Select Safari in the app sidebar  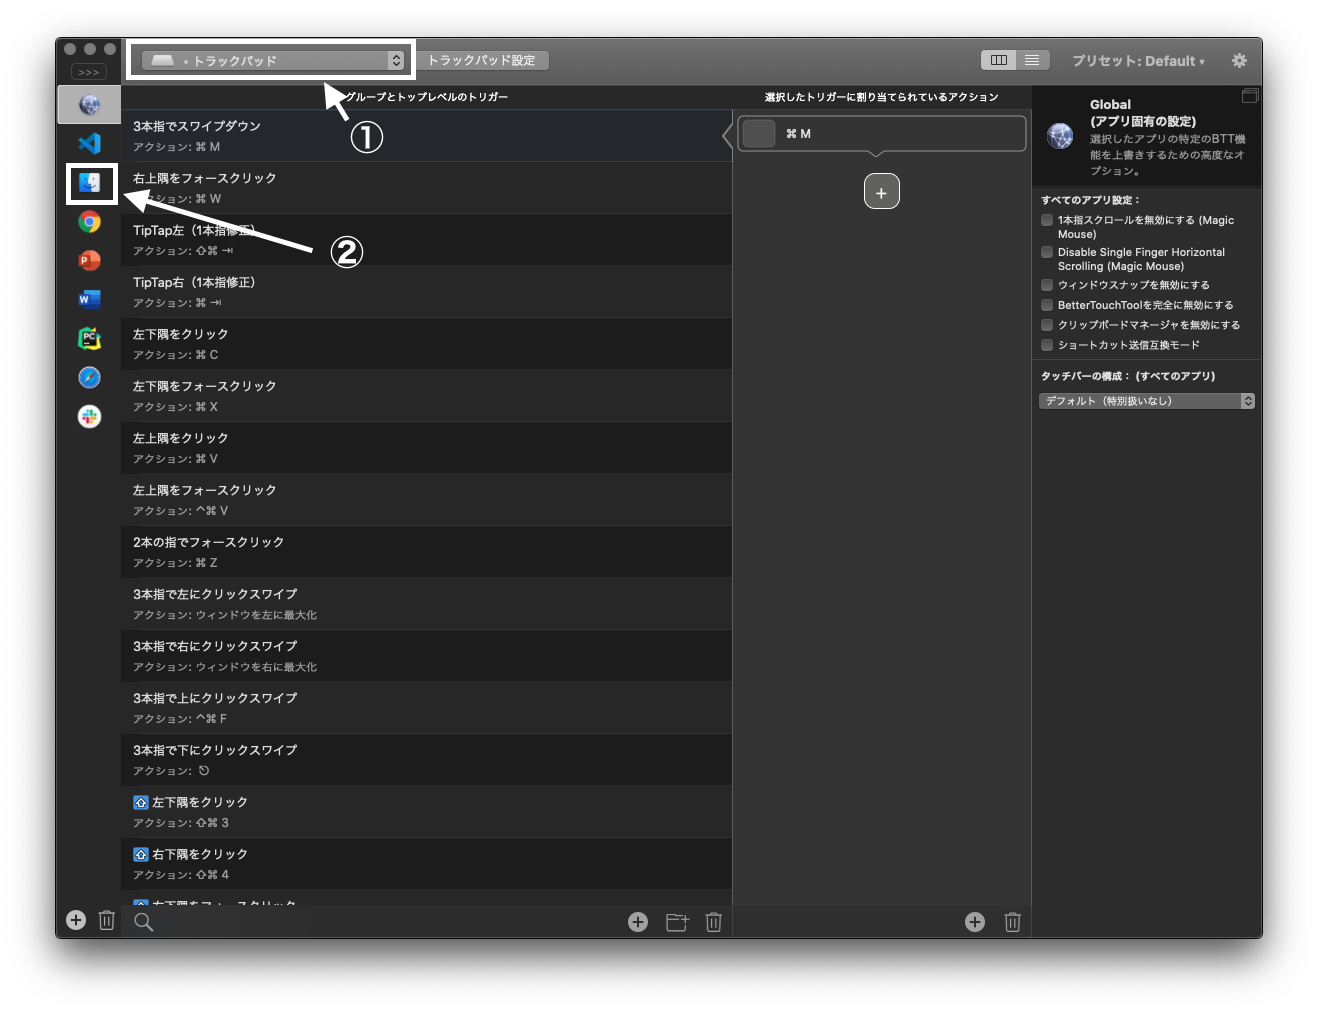[x=89, y=377]
